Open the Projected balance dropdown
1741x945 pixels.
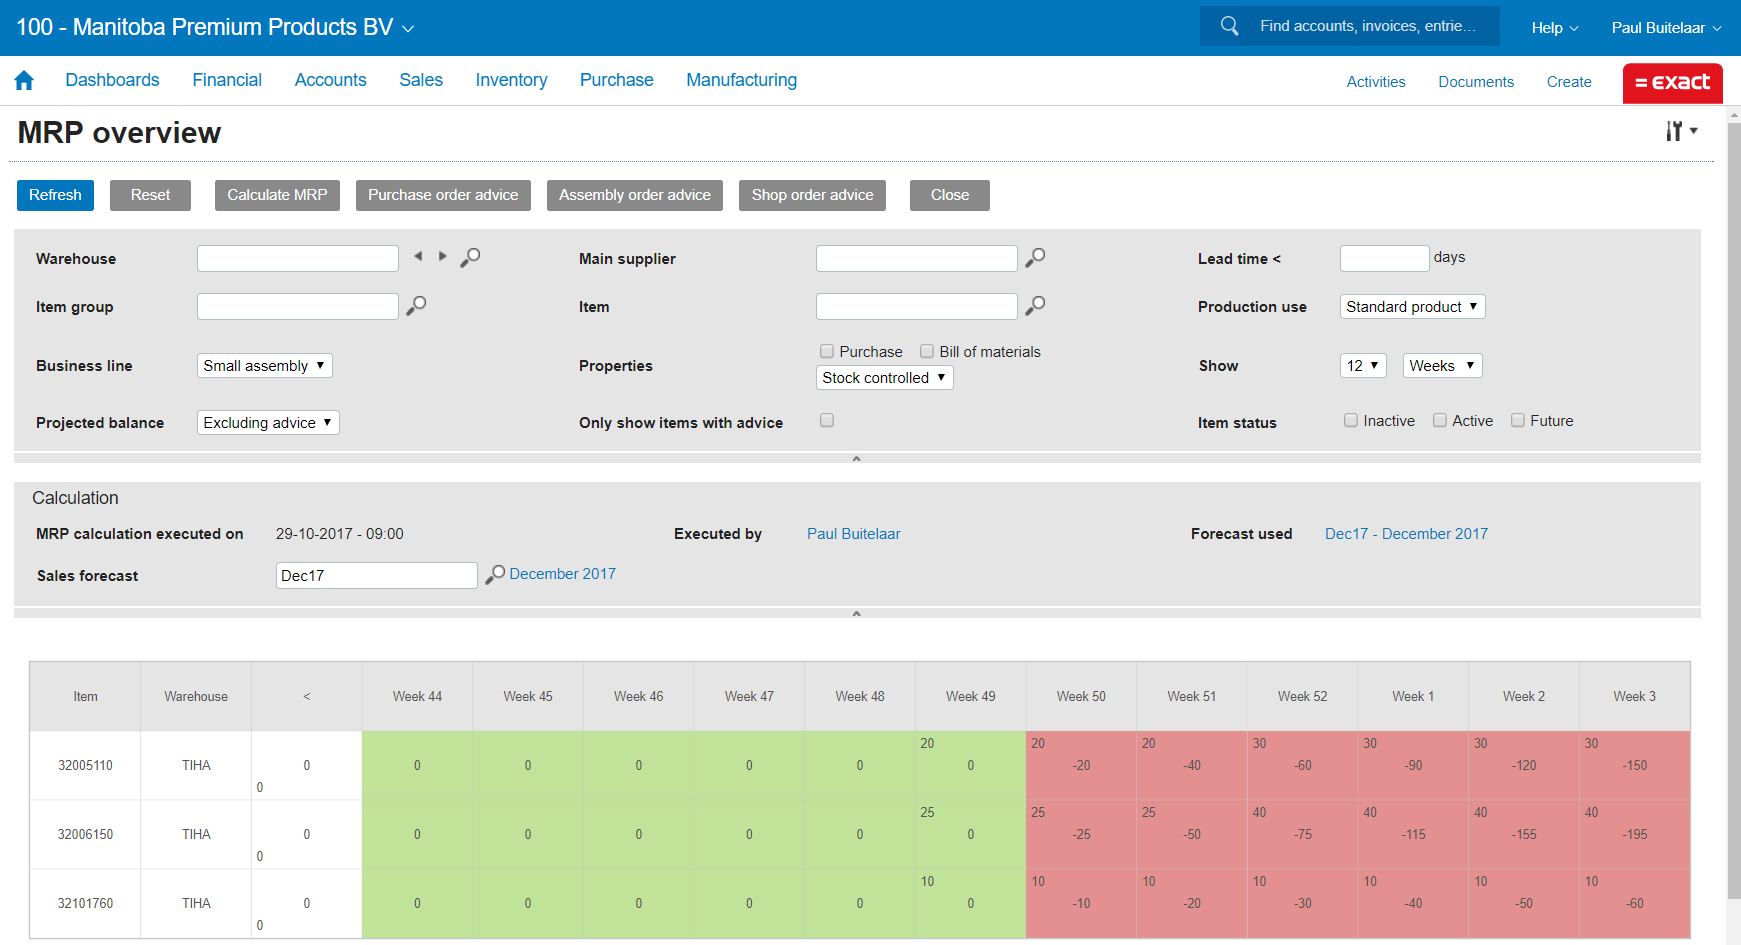267,423
